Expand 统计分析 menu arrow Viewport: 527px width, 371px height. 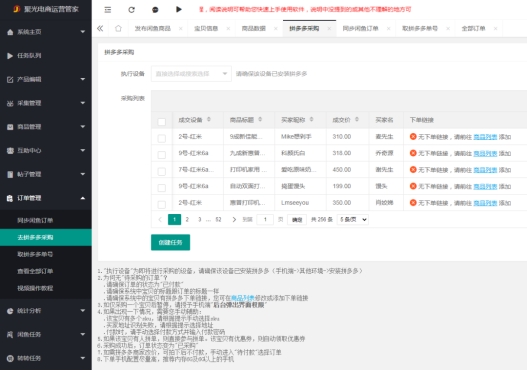point(83,311)
